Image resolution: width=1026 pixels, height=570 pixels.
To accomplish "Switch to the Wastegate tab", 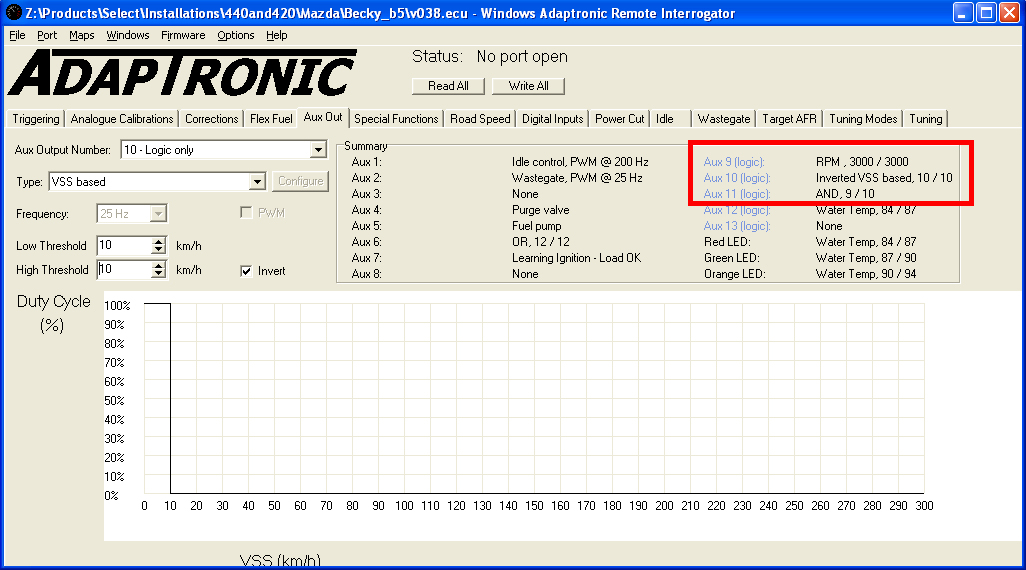I will (x=723, y=119).
